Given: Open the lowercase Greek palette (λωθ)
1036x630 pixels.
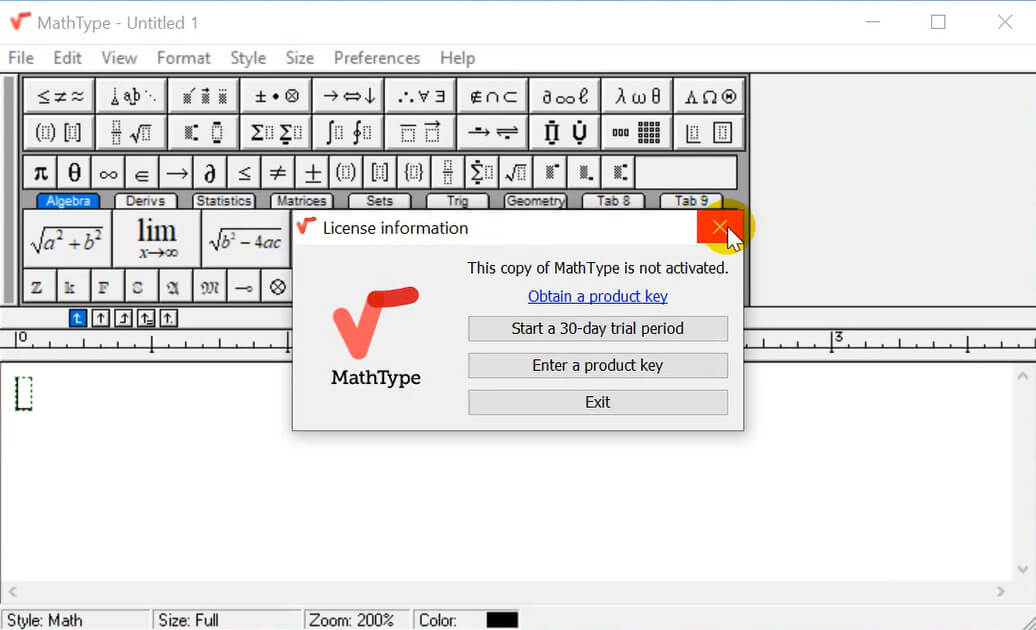Looking at the screenshot, I should click(x=637, y=96).
